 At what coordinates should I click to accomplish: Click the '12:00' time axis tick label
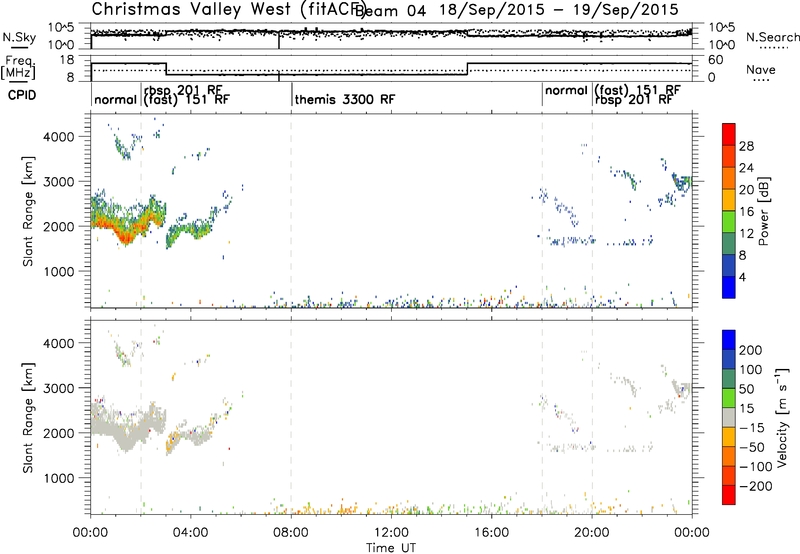tap(391, 533)
